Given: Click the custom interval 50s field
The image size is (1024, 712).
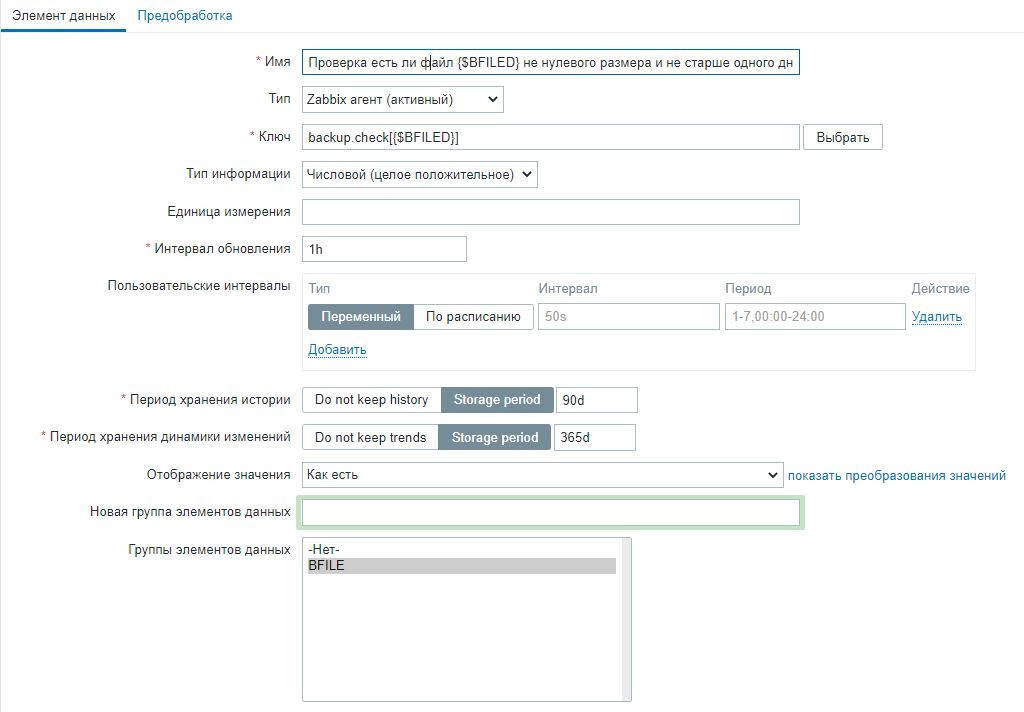Looking at the screenshot, I should (x=628, y=317).
